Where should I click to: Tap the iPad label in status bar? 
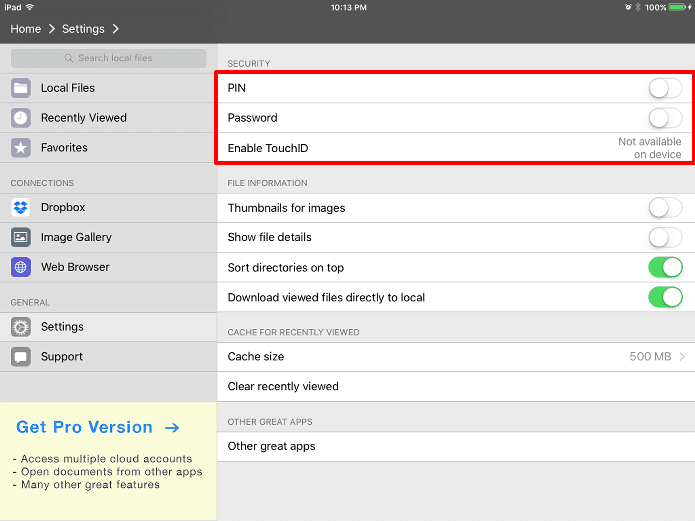[13, 7]
